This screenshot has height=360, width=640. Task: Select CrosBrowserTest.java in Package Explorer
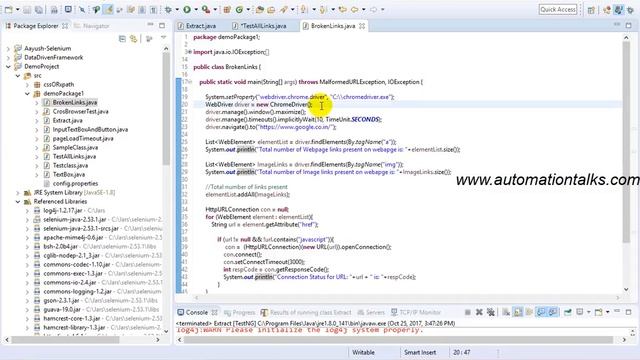80,111
